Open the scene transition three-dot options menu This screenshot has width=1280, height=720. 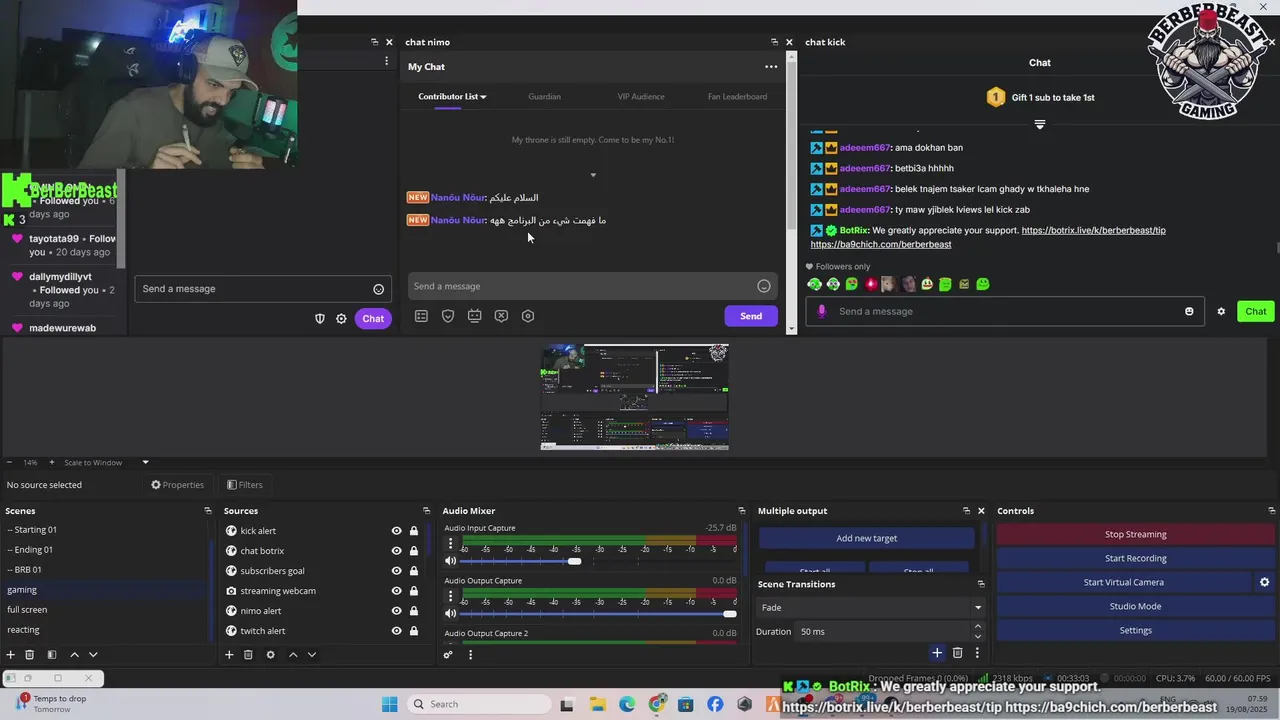pyautogui.click(x=977, y=653)
